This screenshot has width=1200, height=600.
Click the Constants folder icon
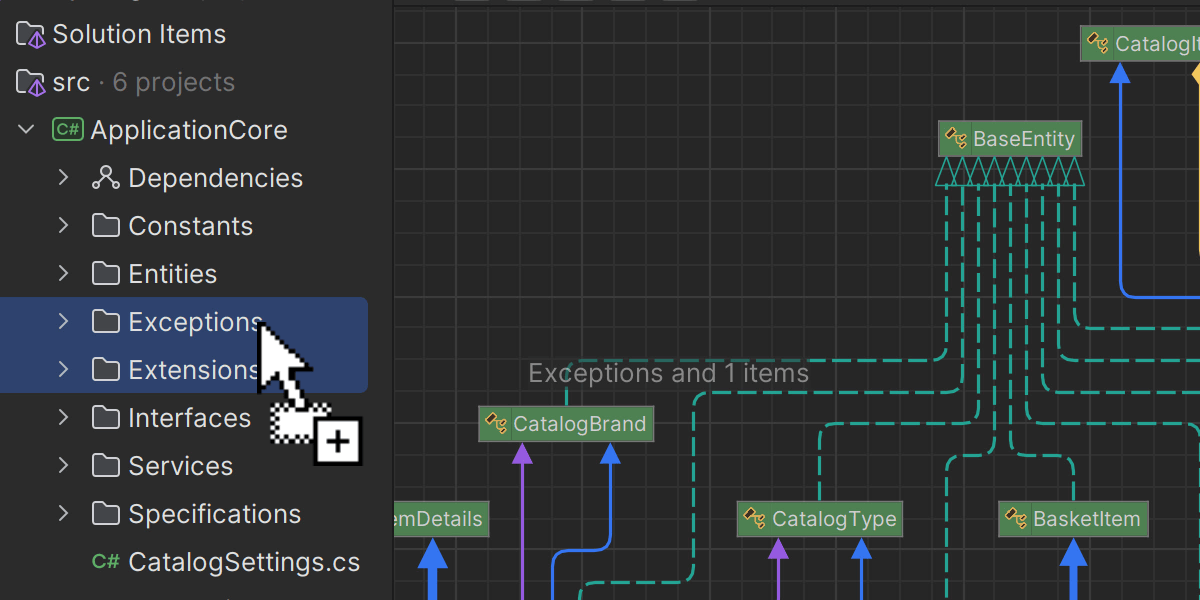[x=105, y=226]
